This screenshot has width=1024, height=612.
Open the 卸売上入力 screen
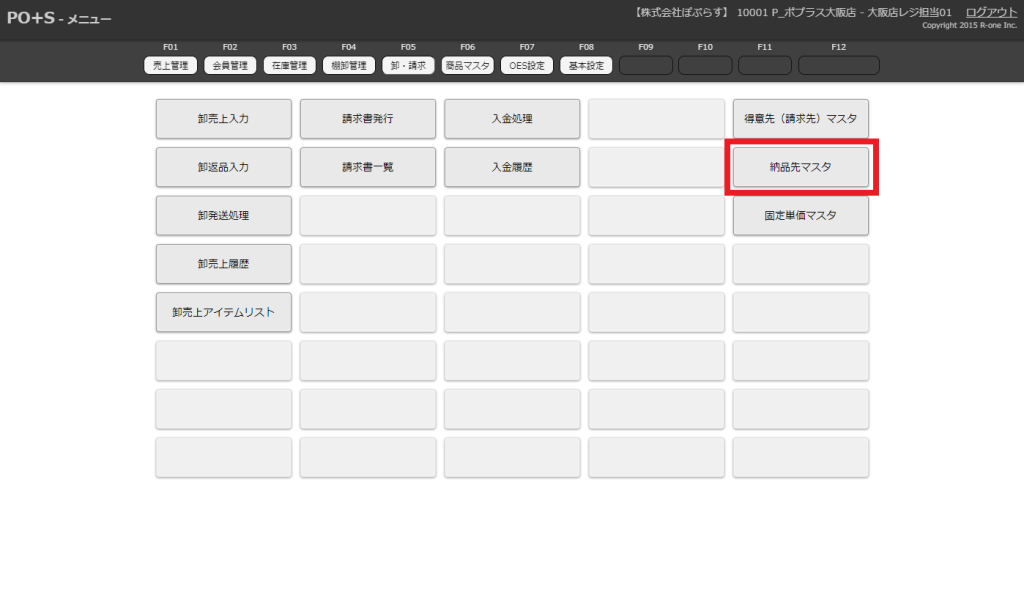coord(224,119)
